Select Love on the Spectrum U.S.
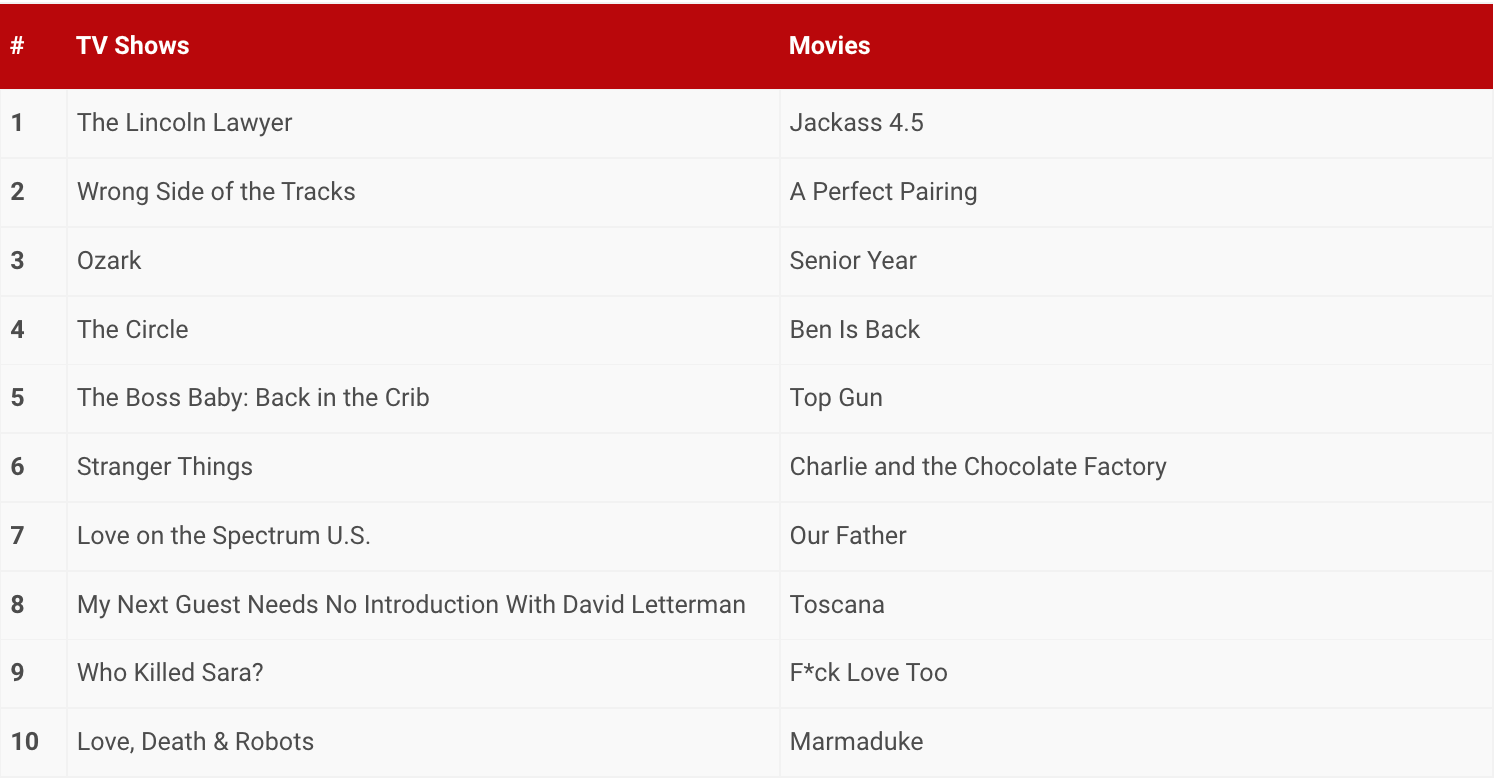The width and height of the screenshot is (1494, 778). (x=224, y=536)
